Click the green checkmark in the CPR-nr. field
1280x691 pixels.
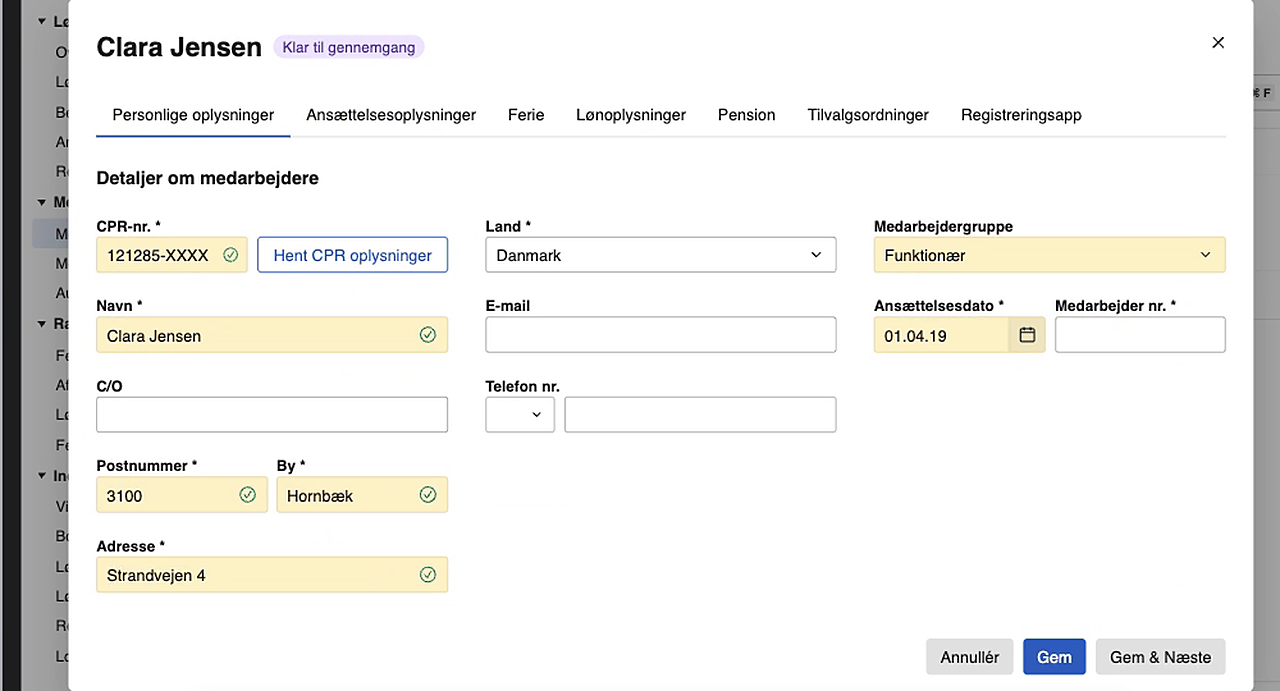(x=230, y=255)
